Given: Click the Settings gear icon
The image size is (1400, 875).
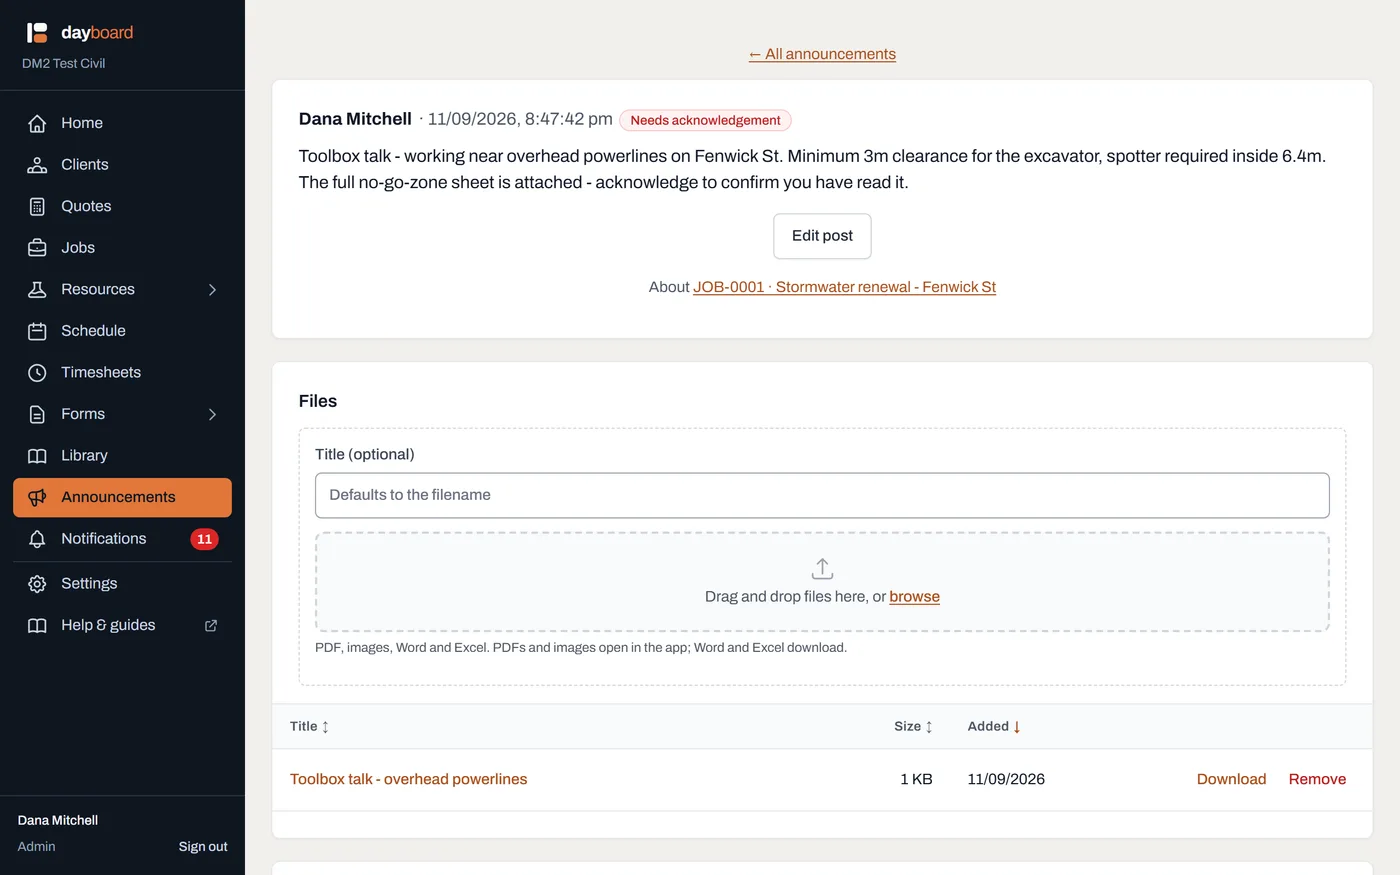Looking at the screenshot, I should (x=37, y=584).
